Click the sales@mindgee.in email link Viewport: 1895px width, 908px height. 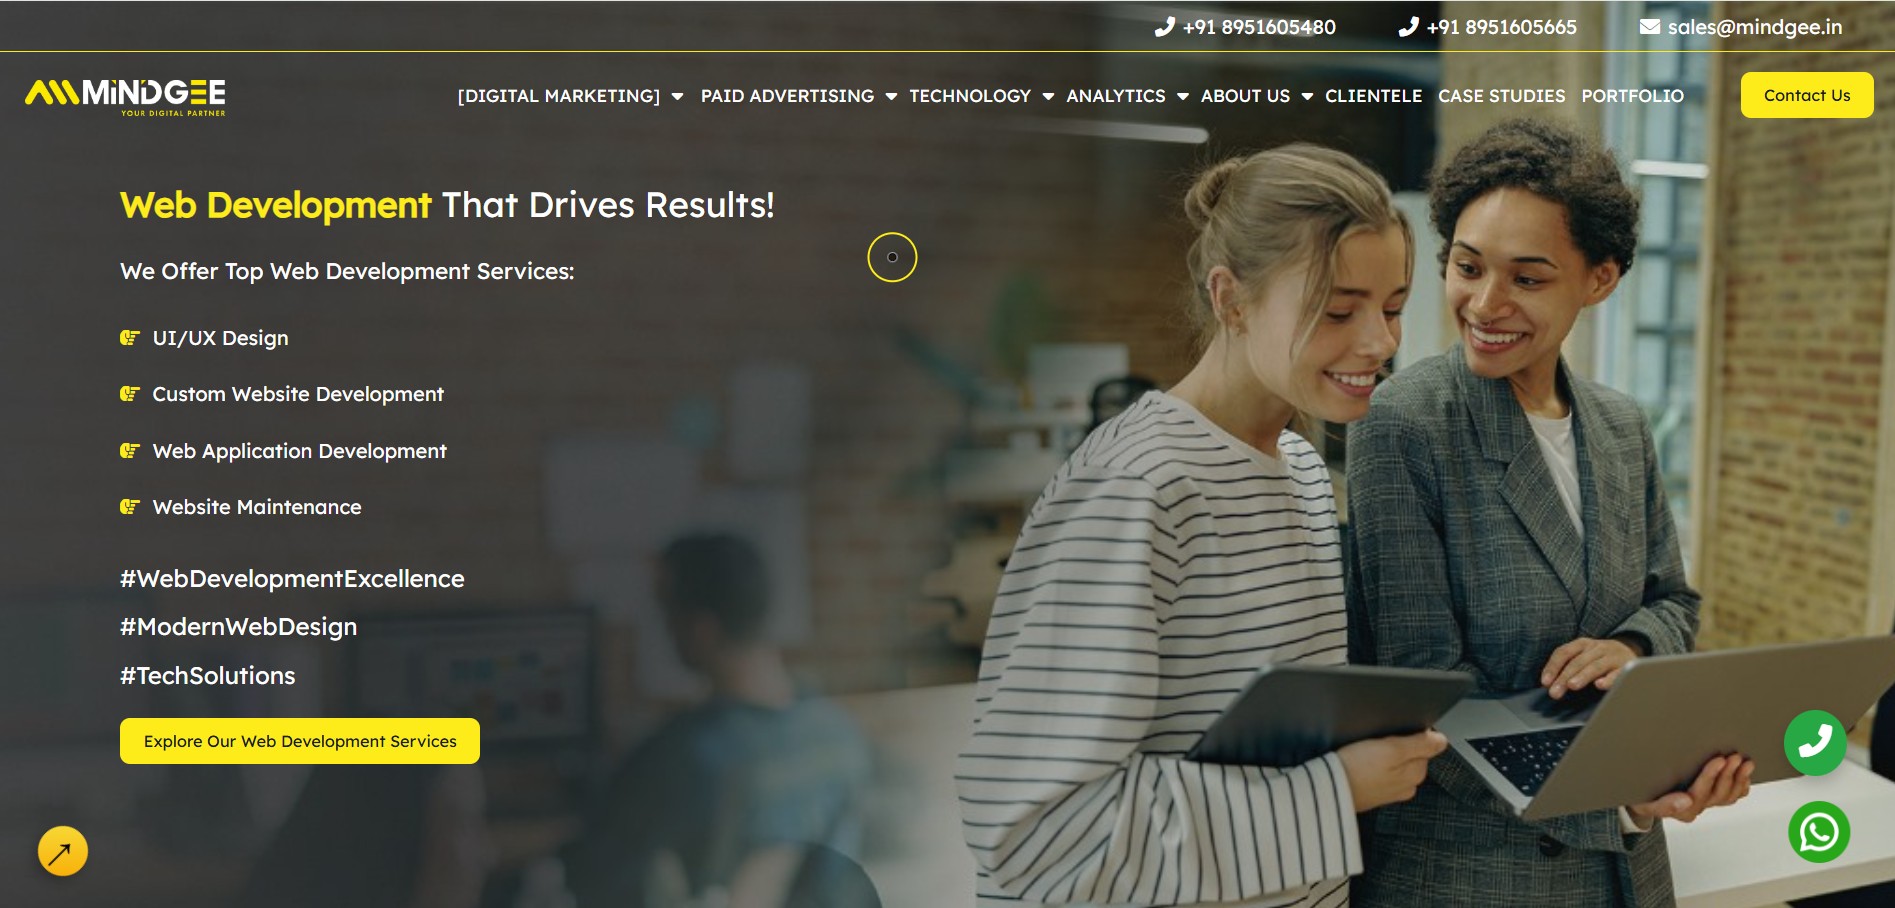tap(1754, 27)
